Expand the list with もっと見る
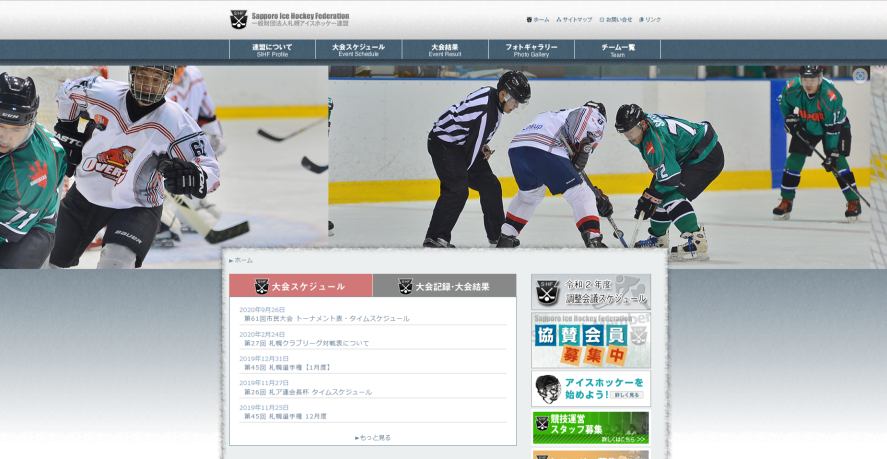 pos(373,437)
